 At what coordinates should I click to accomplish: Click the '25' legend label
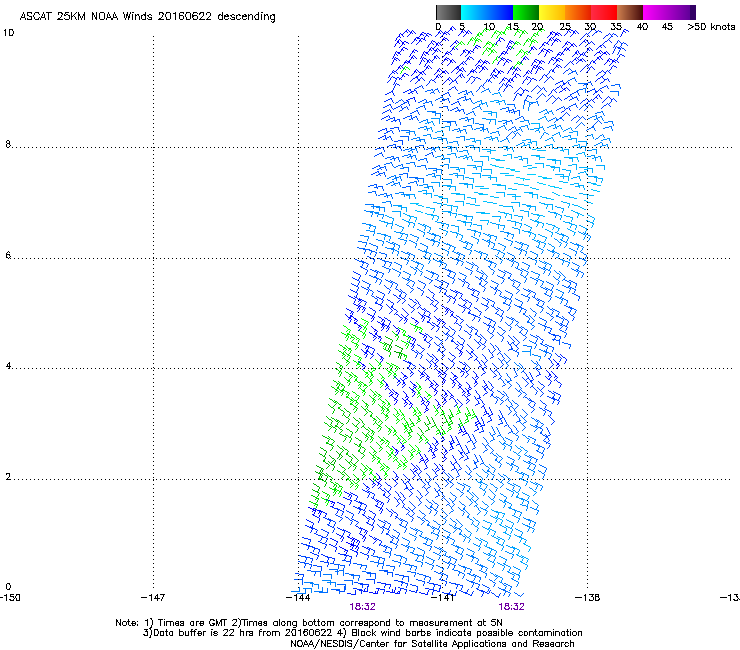click(565, 27)
